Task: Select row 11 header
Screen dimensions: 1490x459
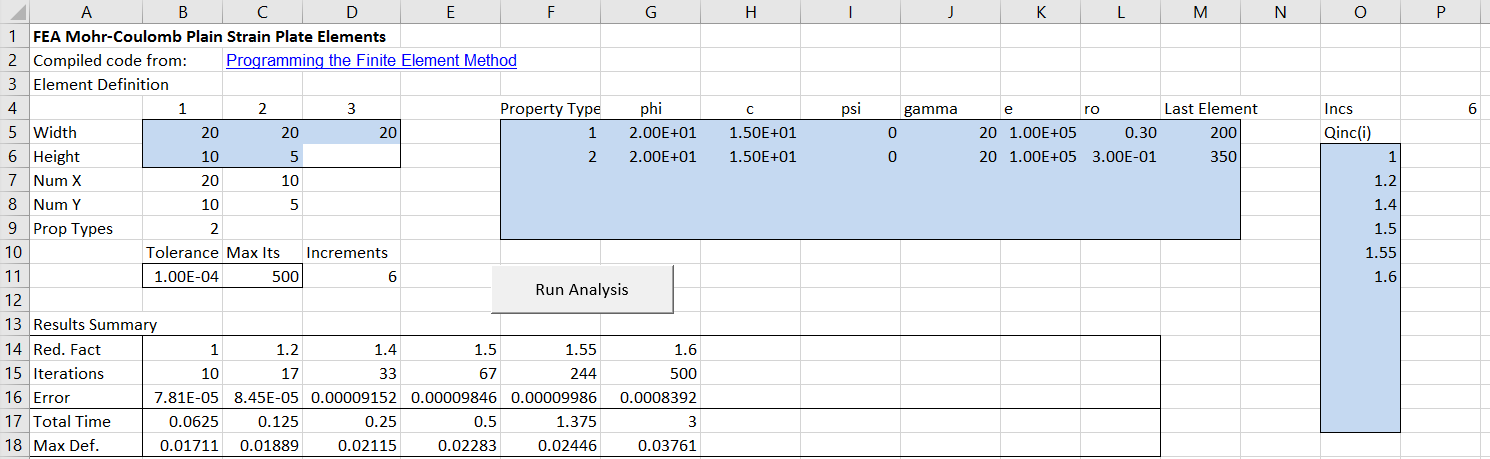Action: (x=14, y=277)
